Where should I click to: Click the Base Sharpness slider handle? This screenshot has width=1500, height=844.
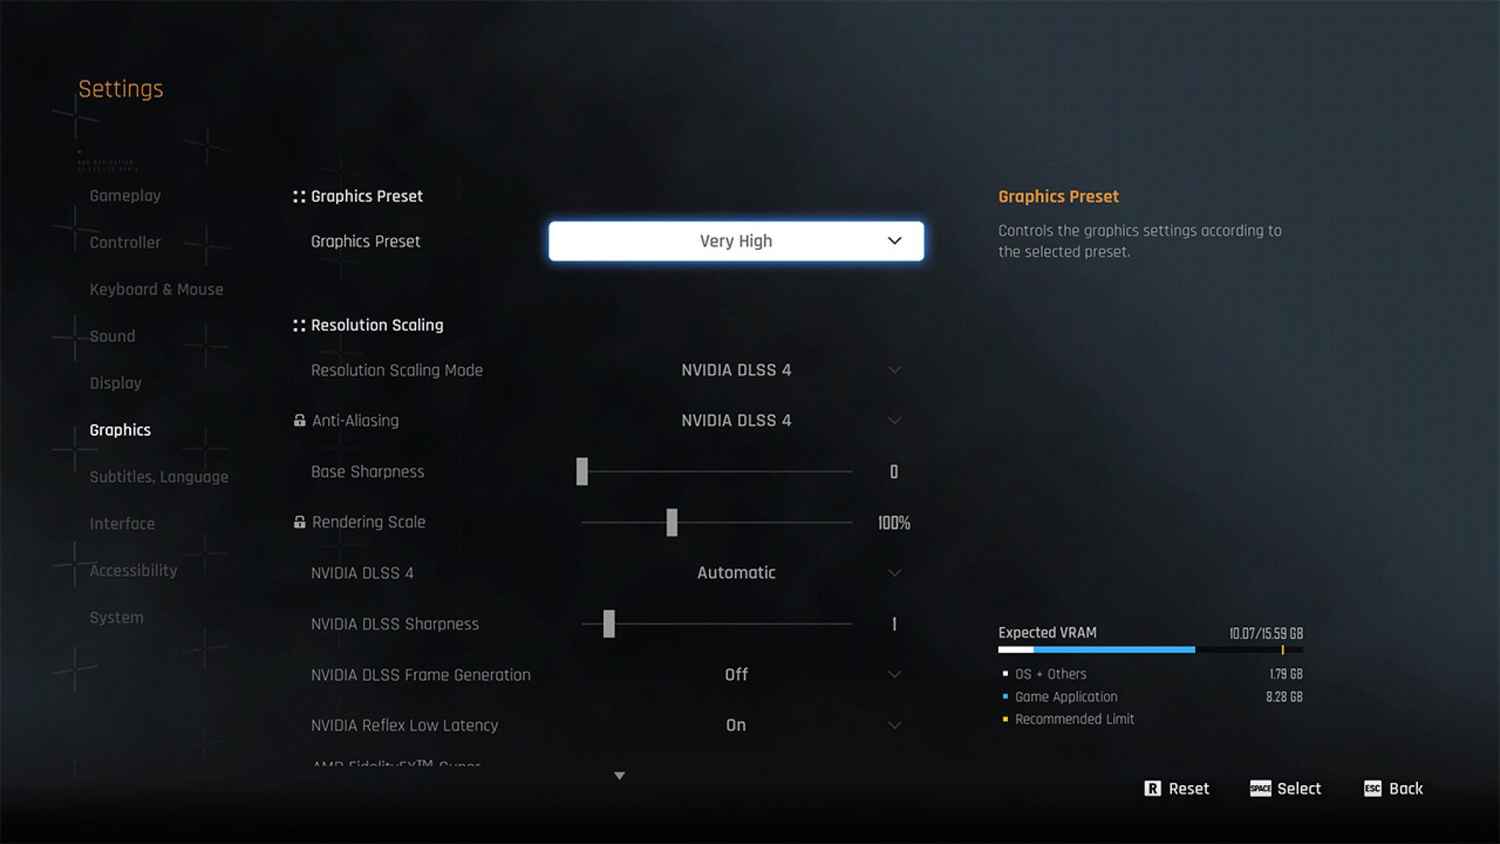582,471
